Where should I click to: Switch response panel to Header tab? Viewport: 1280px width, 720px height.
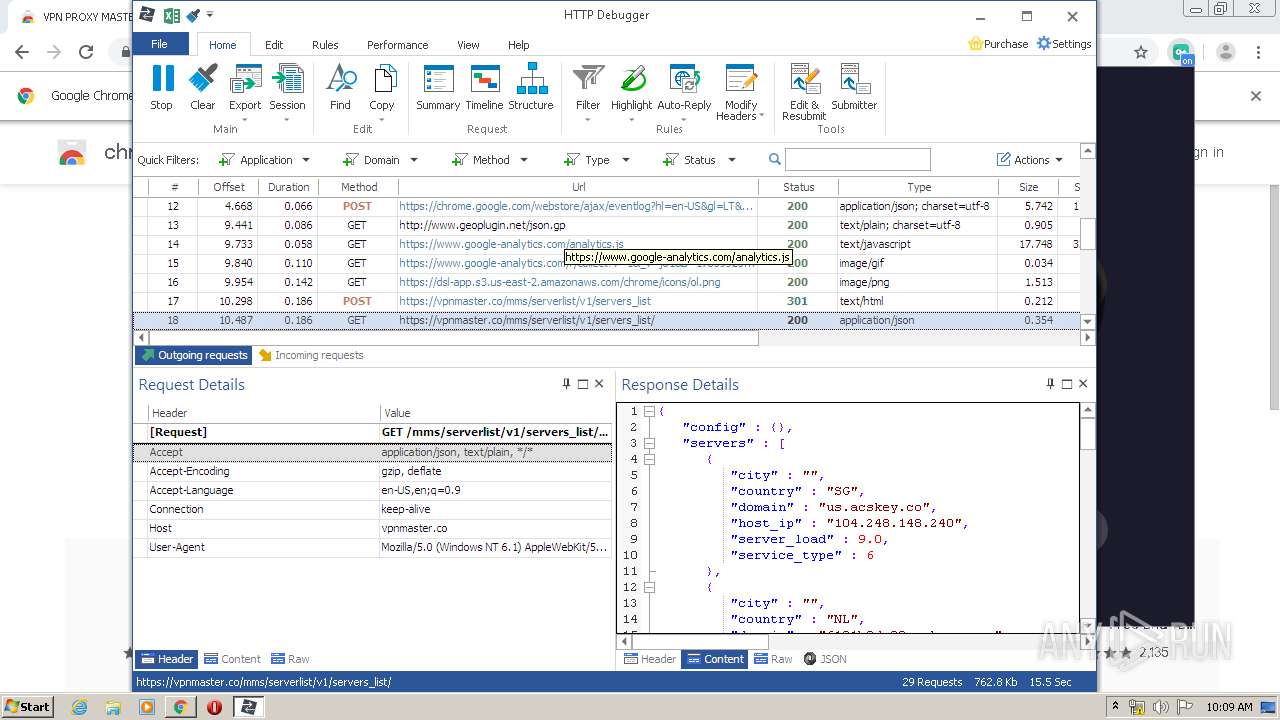(x=650, y=659)
